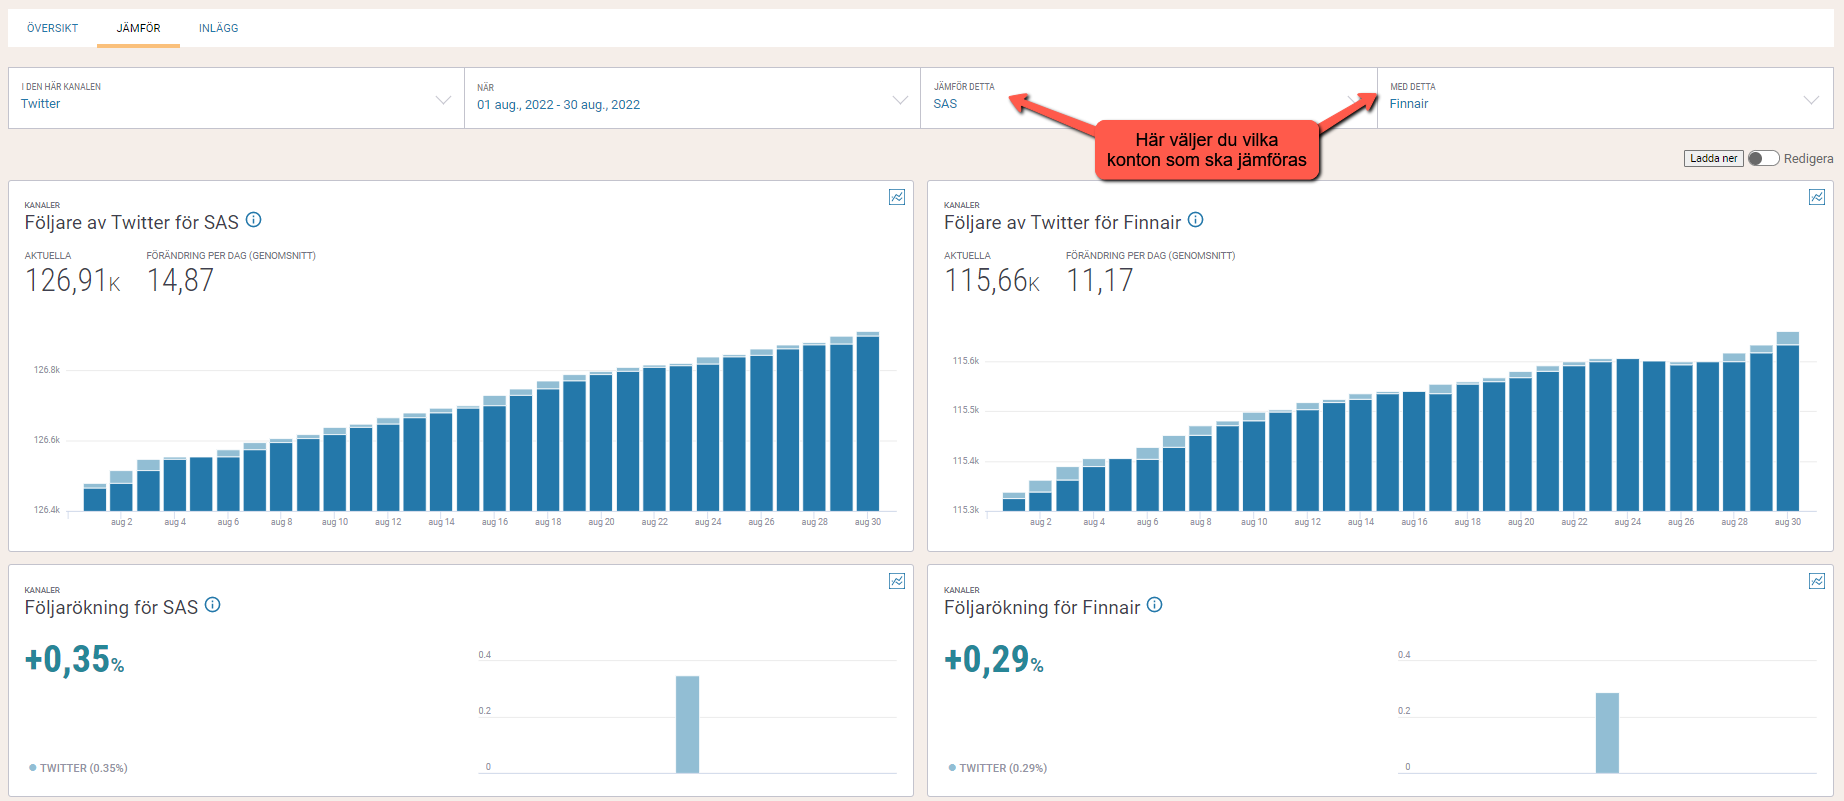This screenshot has width=1844, height=801.
Task: Click the Följare av Twitter för Finnair title
Action: click(x=1063, y=222)
